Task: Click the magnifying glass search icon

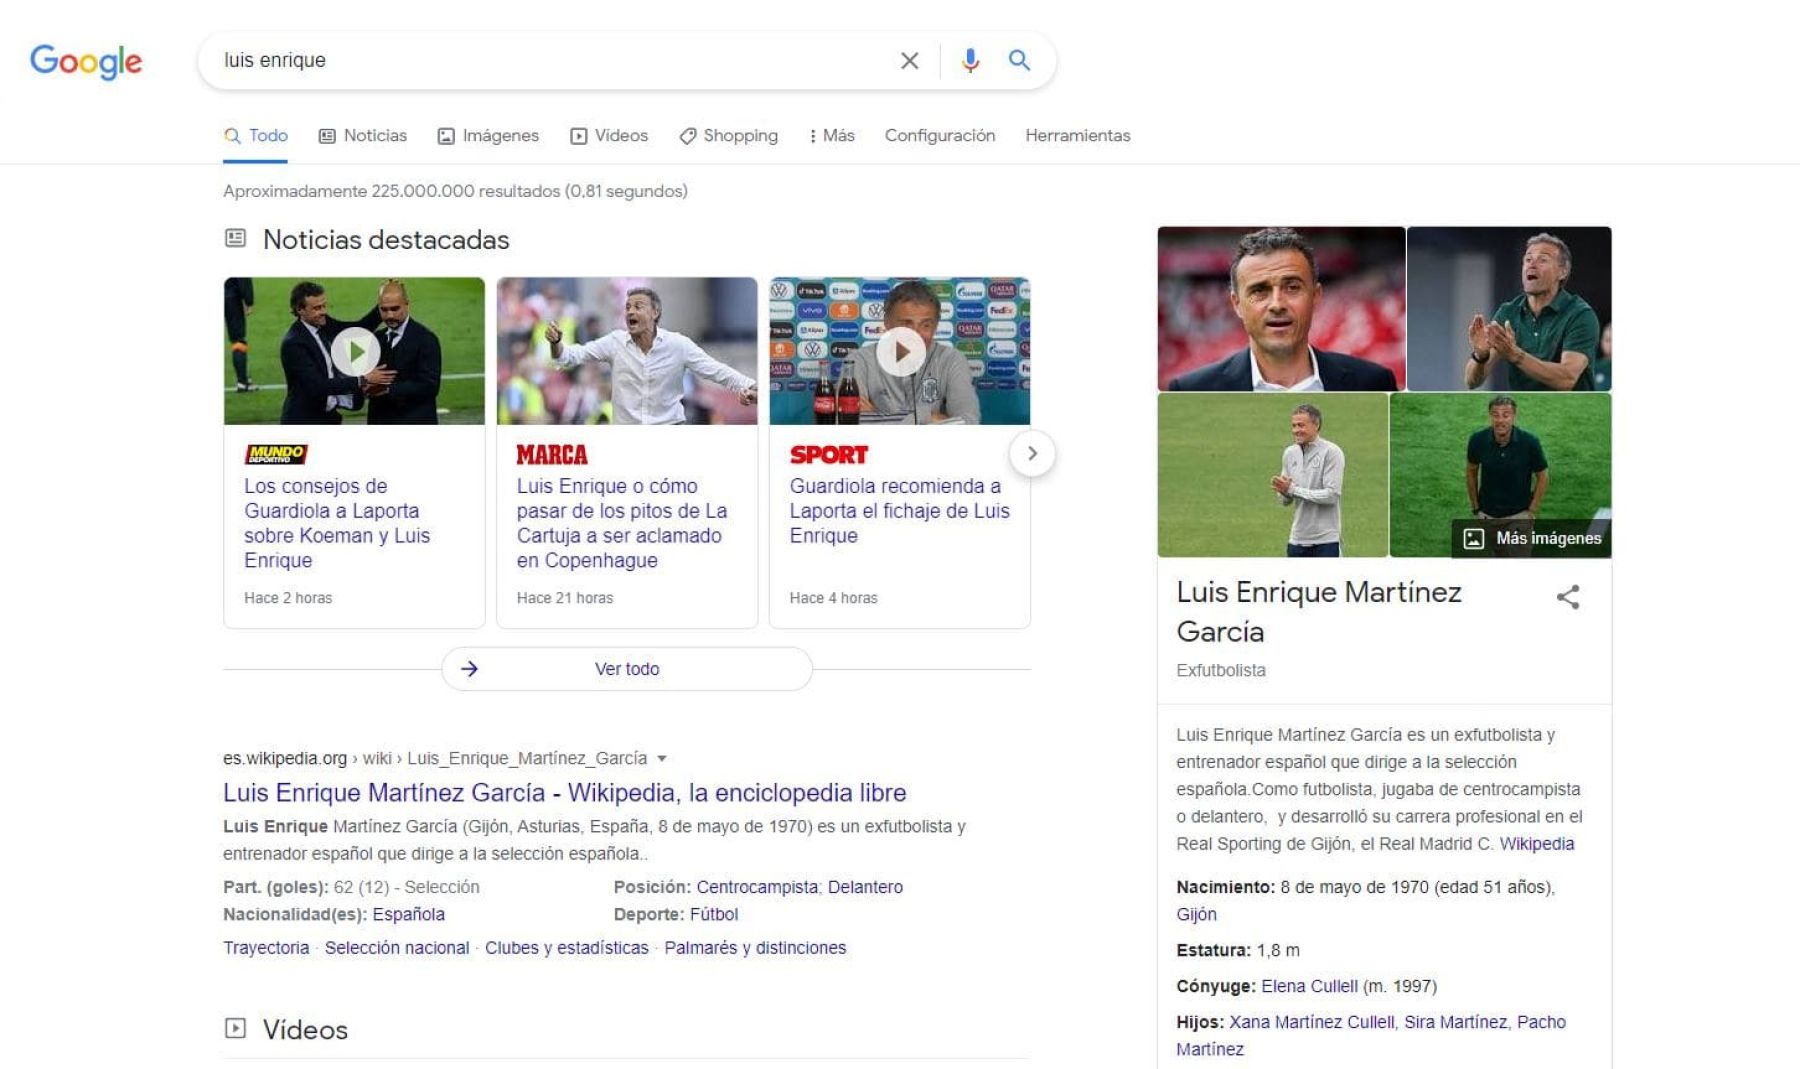Action: (x=1019, y=60)
